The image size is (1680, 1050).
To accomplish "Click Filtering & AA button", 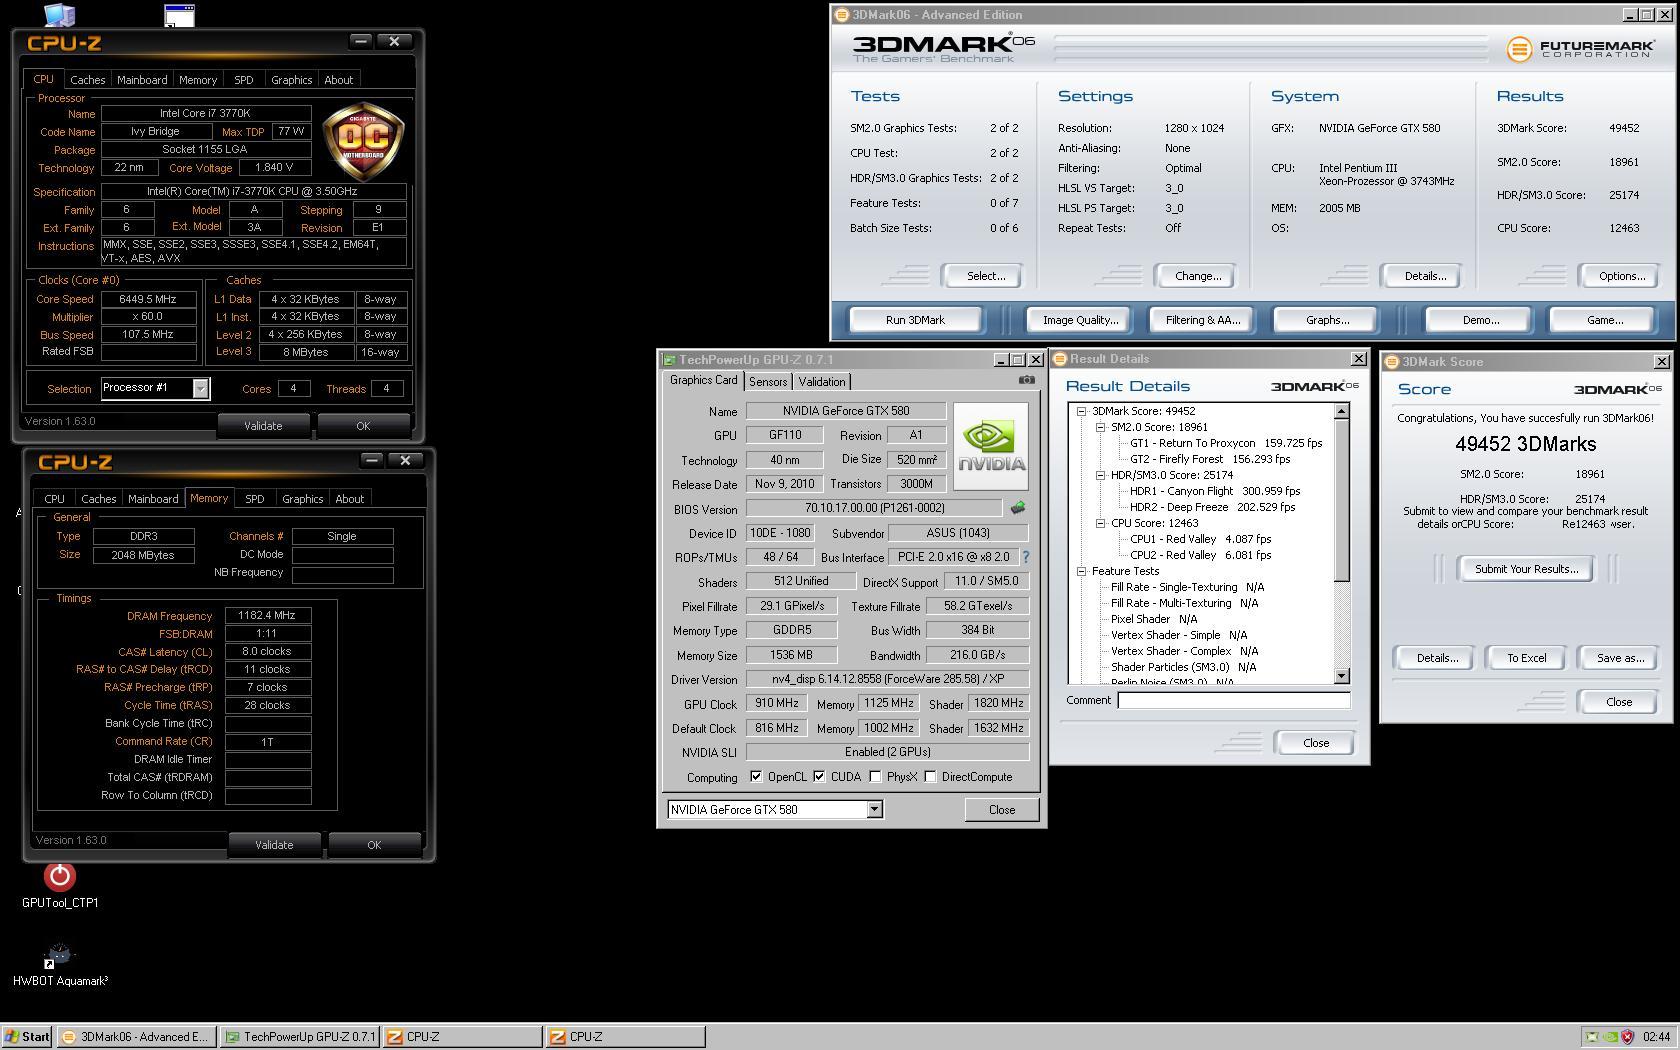I will click(x=1203, y=320).
